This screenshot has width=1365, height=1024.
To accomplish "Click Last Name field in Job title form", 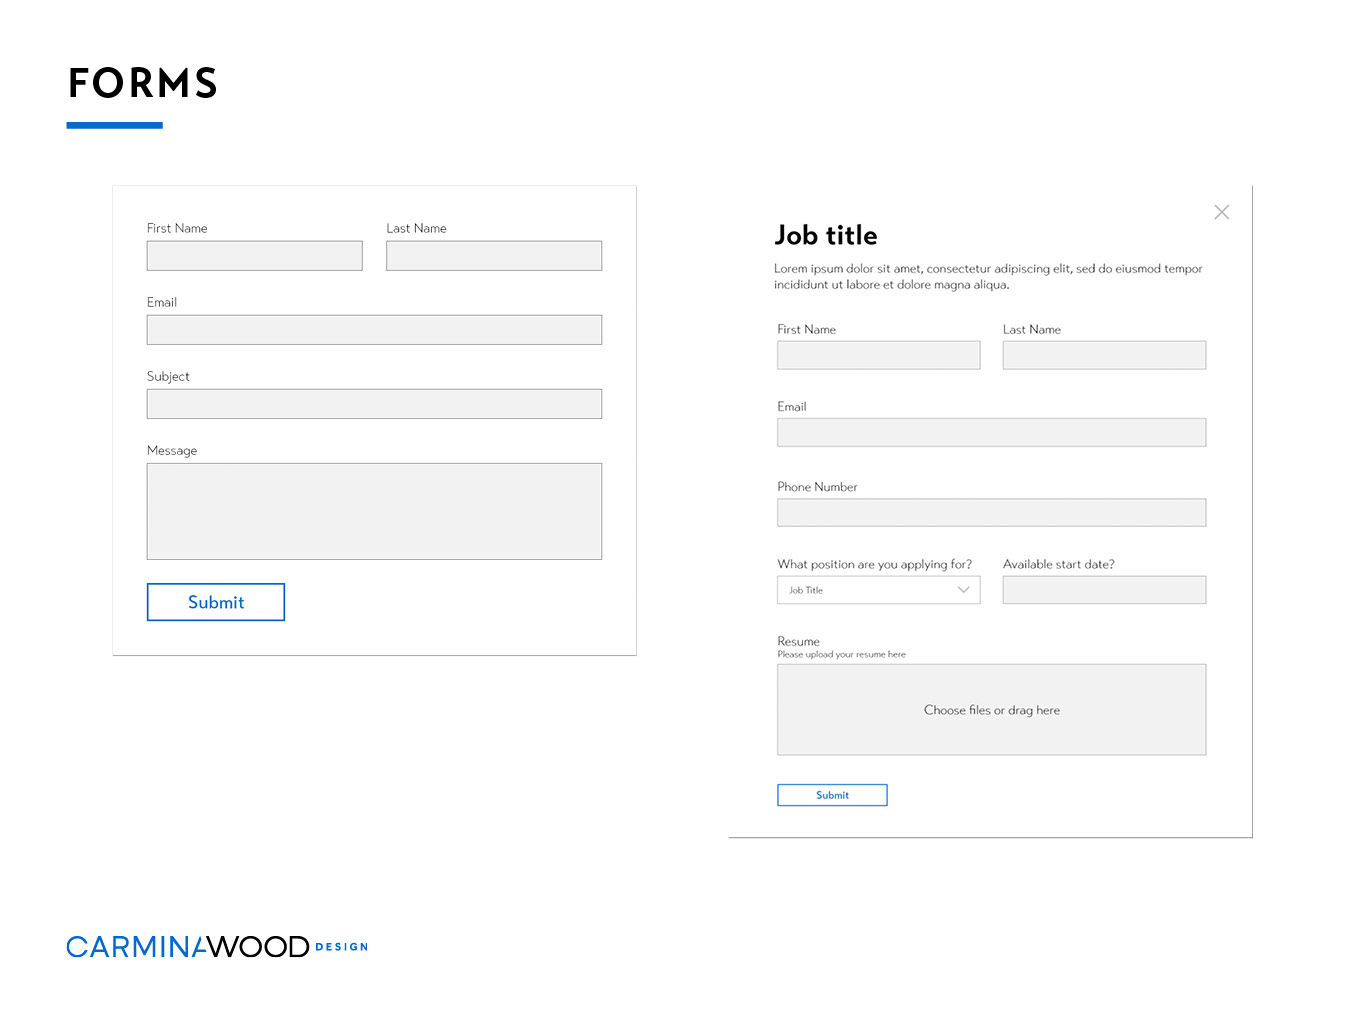I will (1104, 355).
